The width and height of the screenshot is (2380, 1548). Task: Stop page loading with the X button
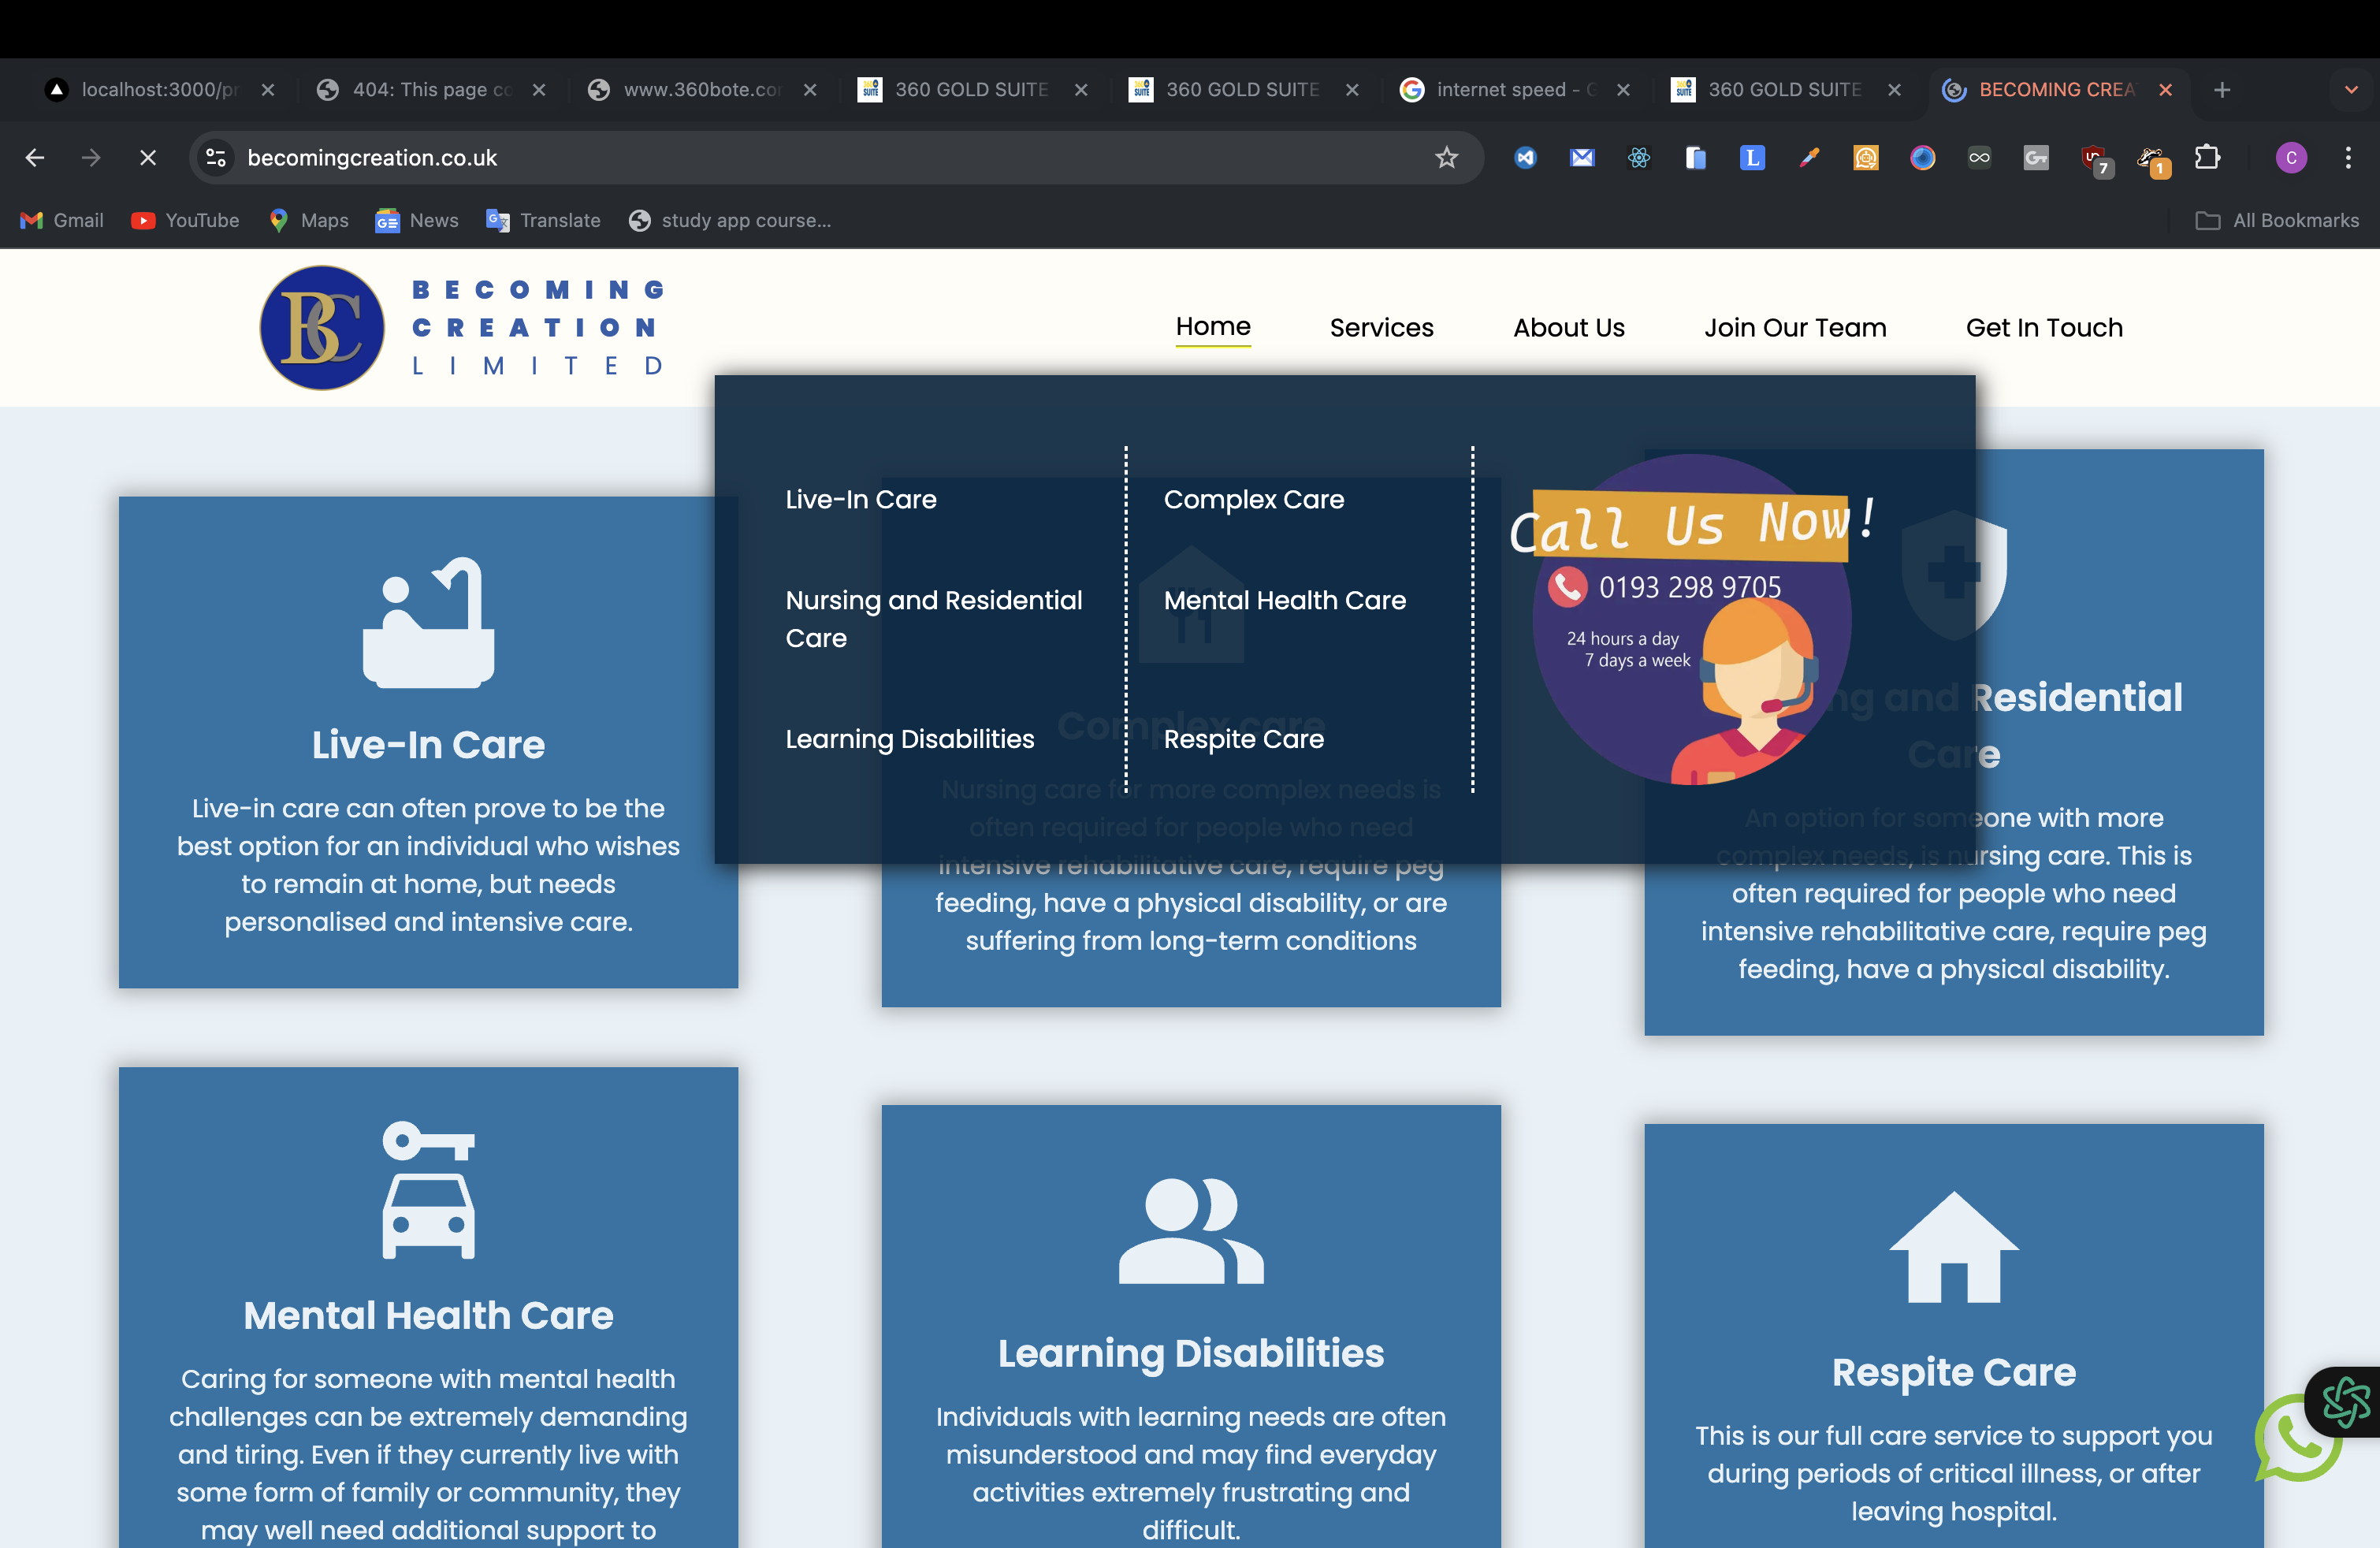click(x=148, y=158)
